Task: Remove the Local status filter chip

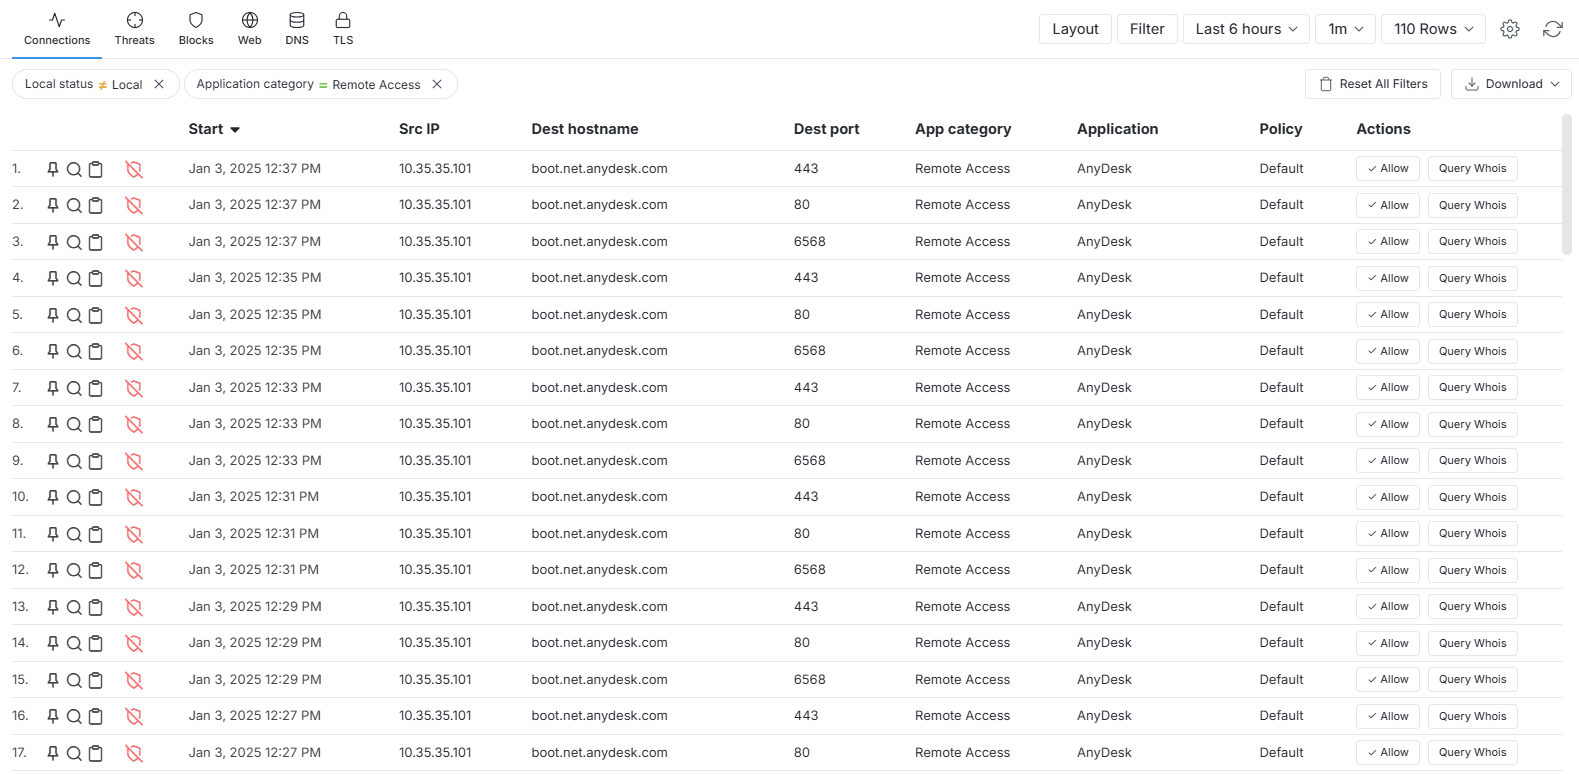Action: click(159, 84)
